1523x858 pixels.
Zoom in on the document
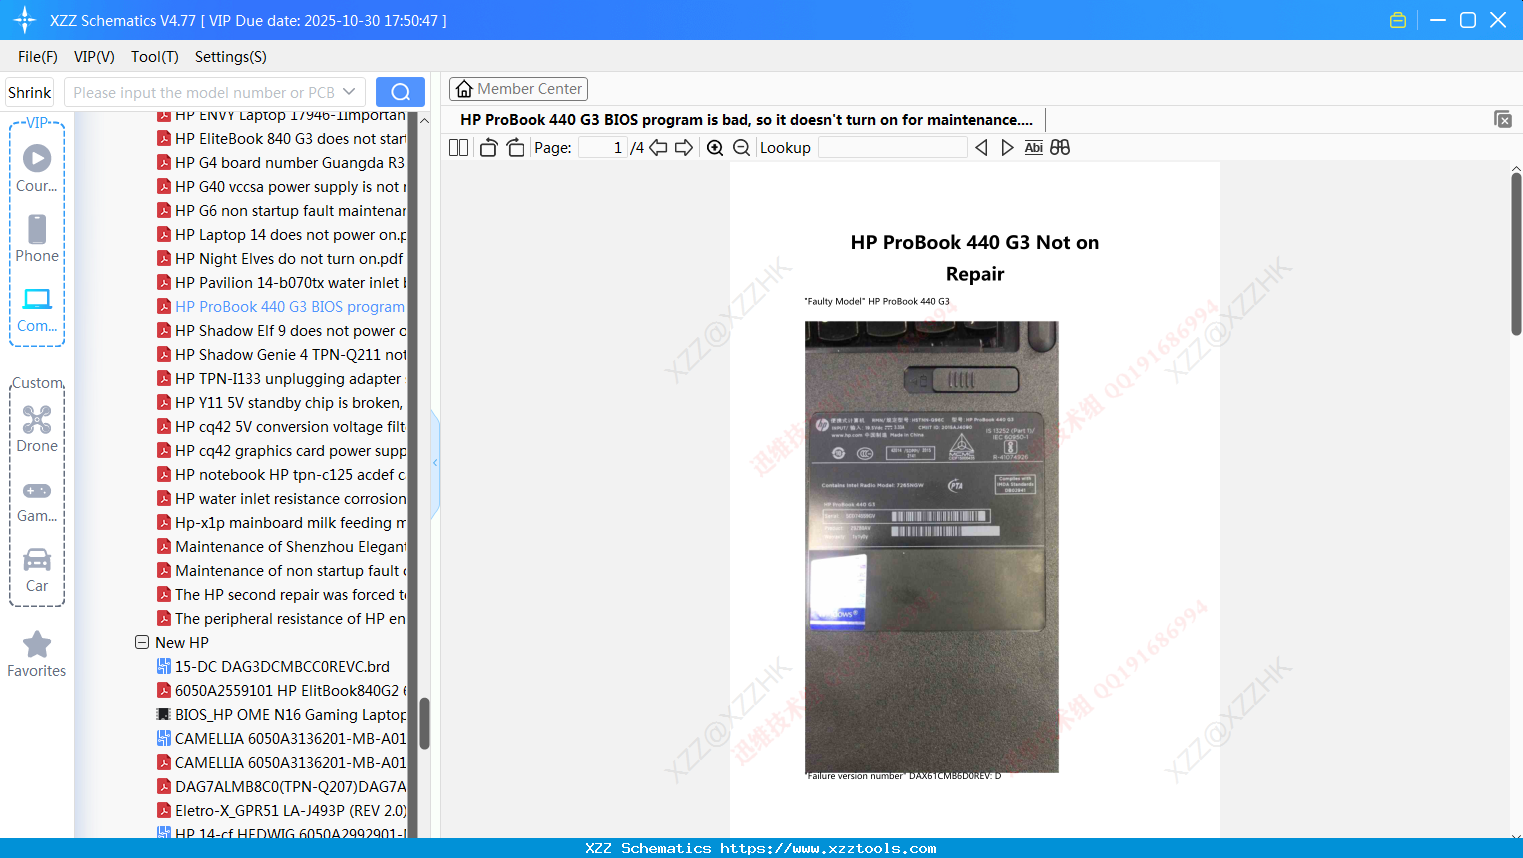point(715,147)
